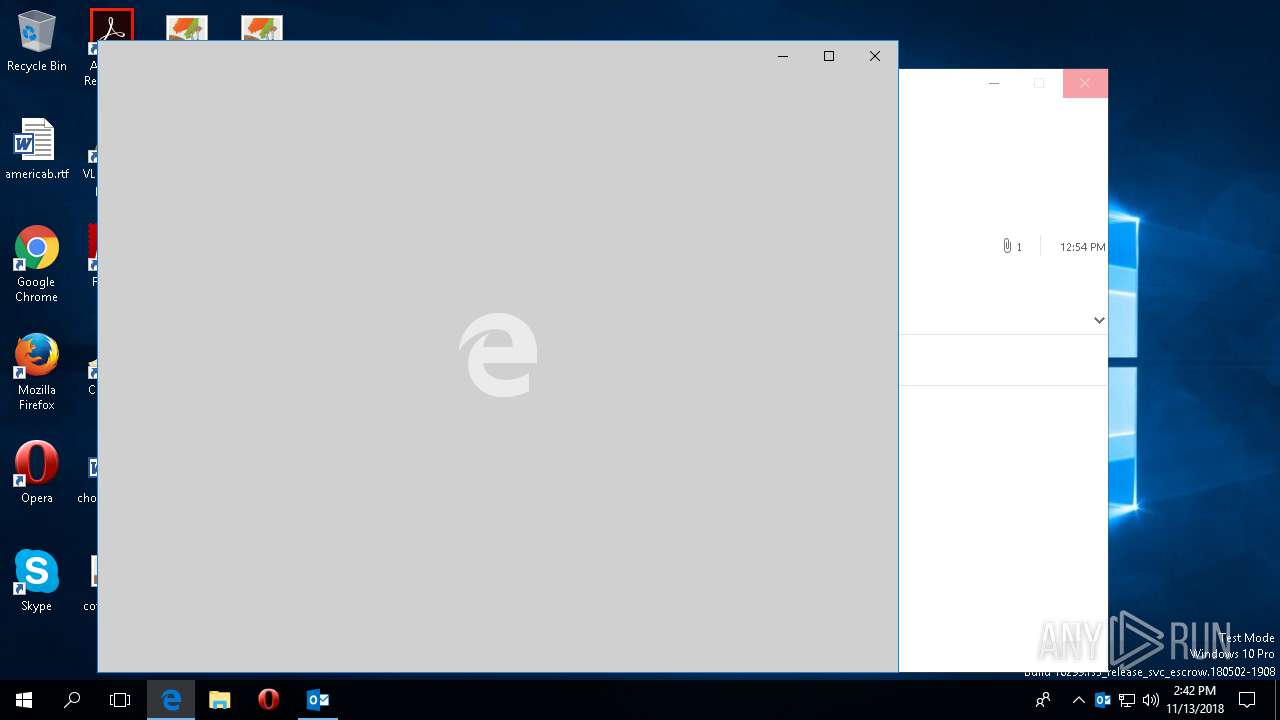
Task: Open the taskbar clock showing 2:42 PM
Action: click(x=1195, y=700)
